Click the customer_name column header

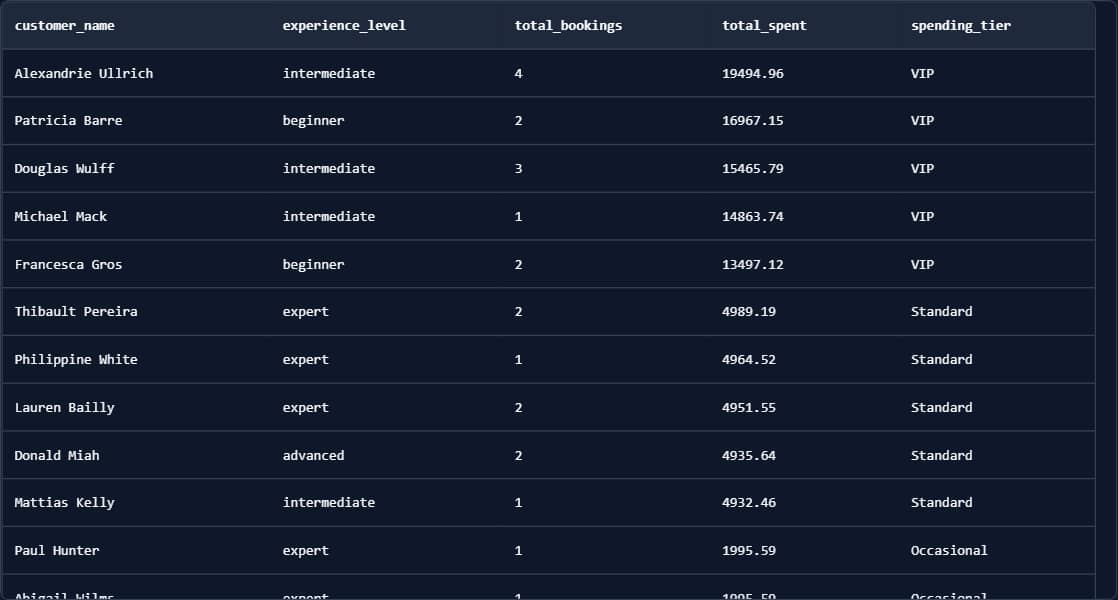pyautogui.click(x=65, y=26)
